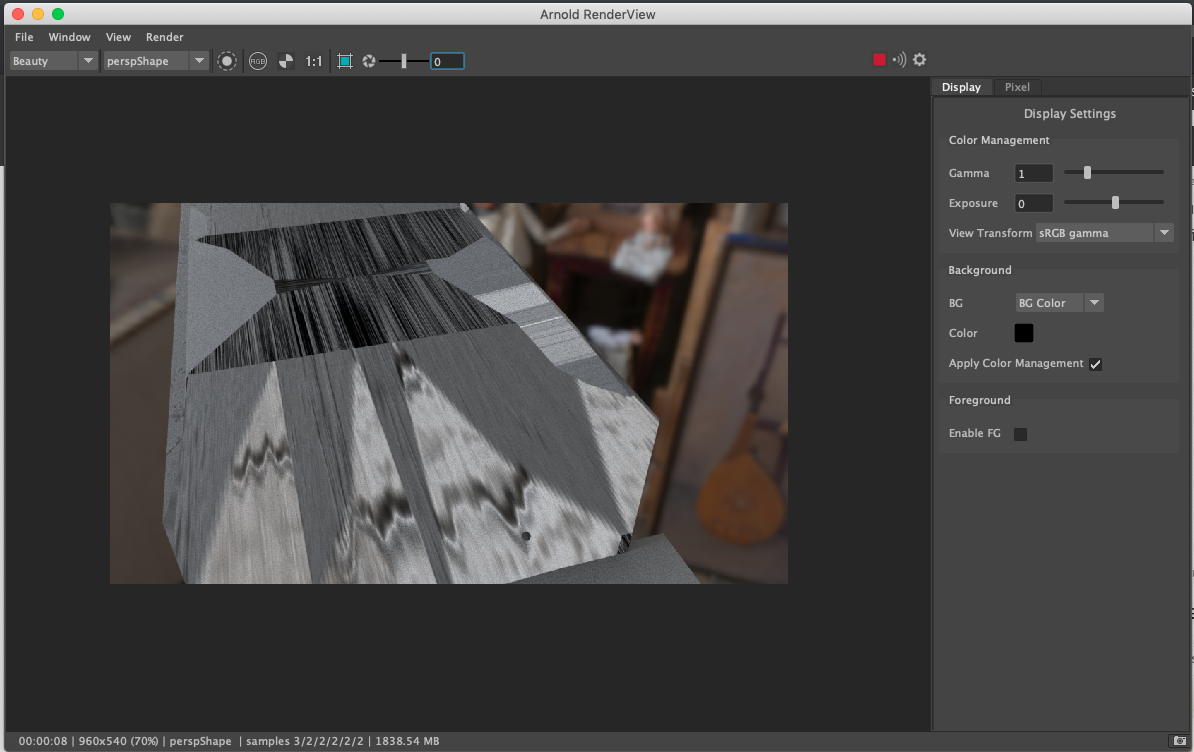Open the perspShape camera dropdown
1194x752 pixels.
point(155,60)
